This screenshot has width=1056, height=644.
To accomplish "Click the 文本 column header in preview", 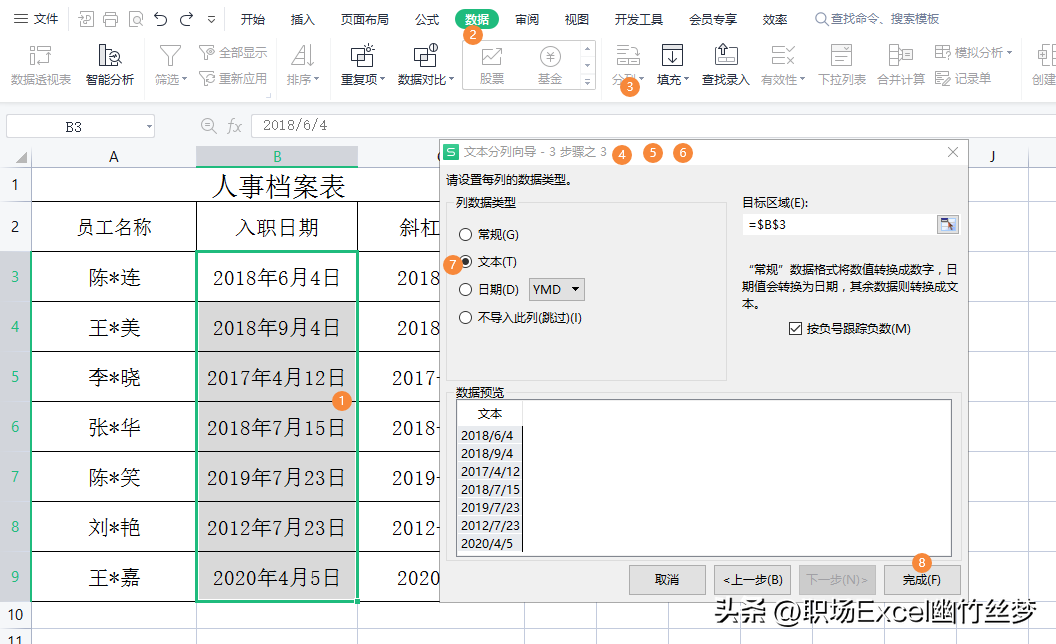I will click(490, 414).
